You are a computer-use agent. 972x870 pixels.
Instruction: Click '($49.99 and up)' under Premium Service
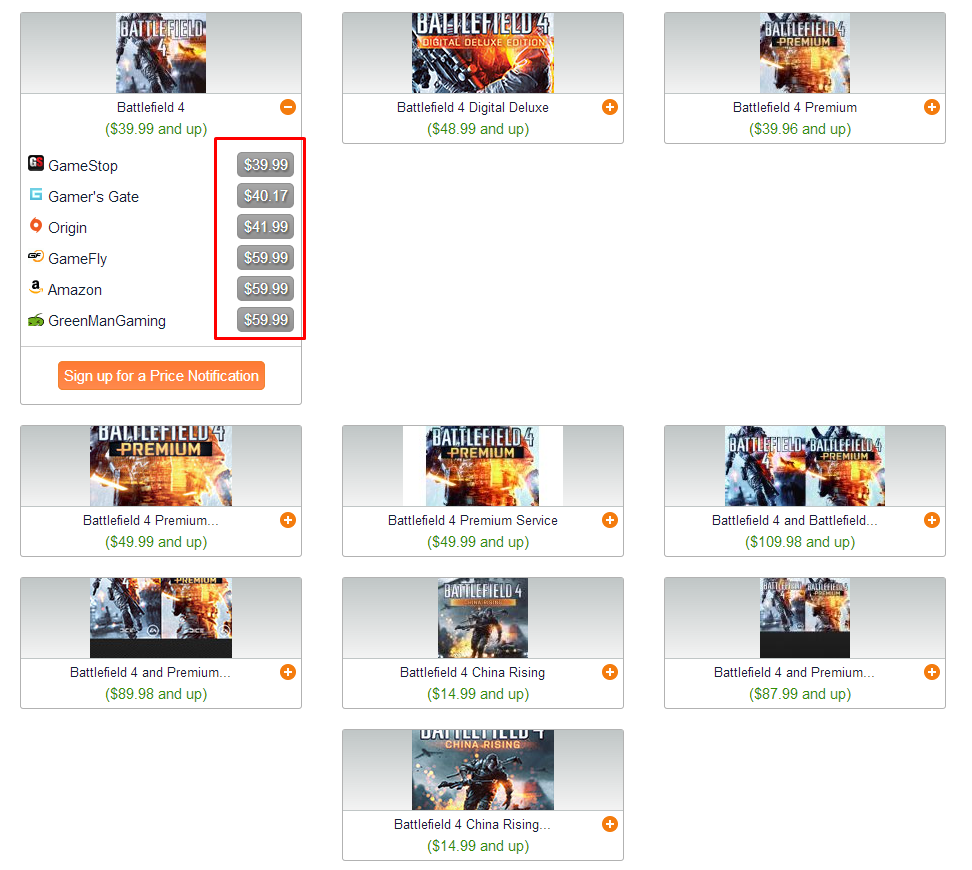(478, 542)
